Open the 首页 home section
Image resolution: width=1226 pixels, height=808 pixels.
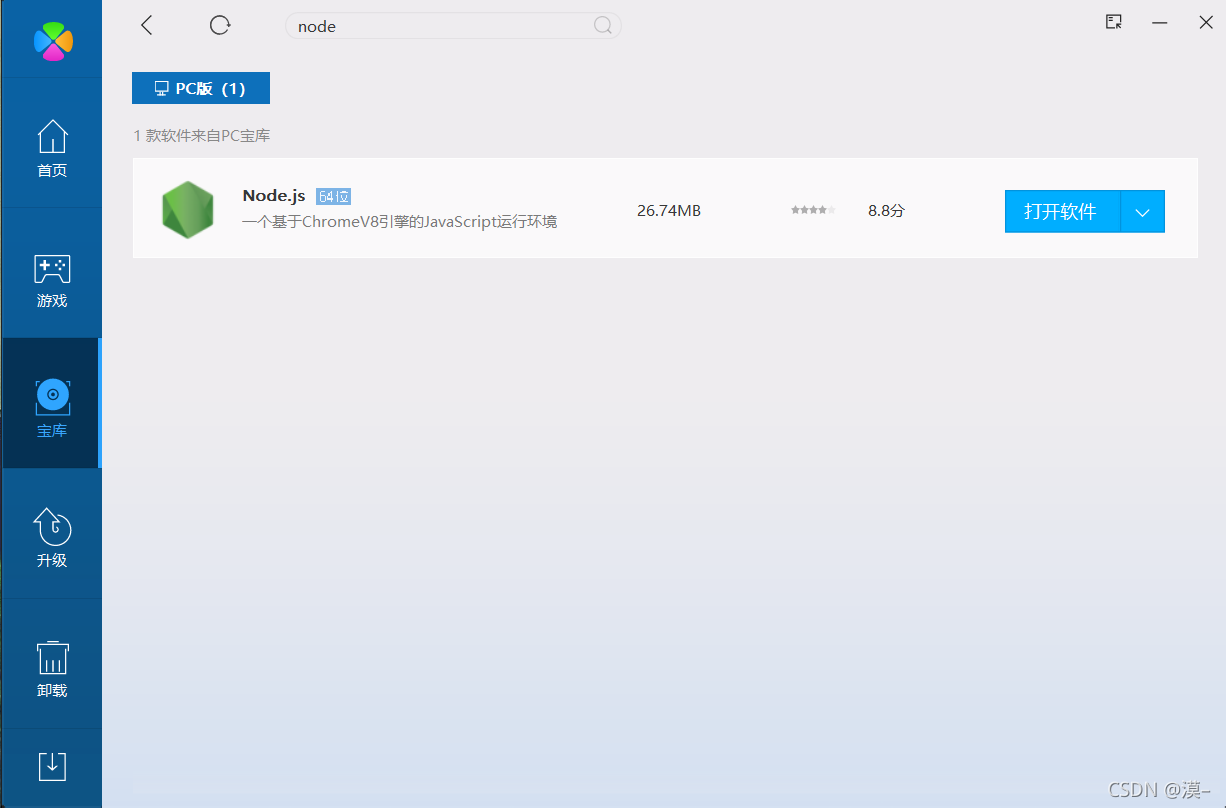pyautogui.click(x=52, y=149)
